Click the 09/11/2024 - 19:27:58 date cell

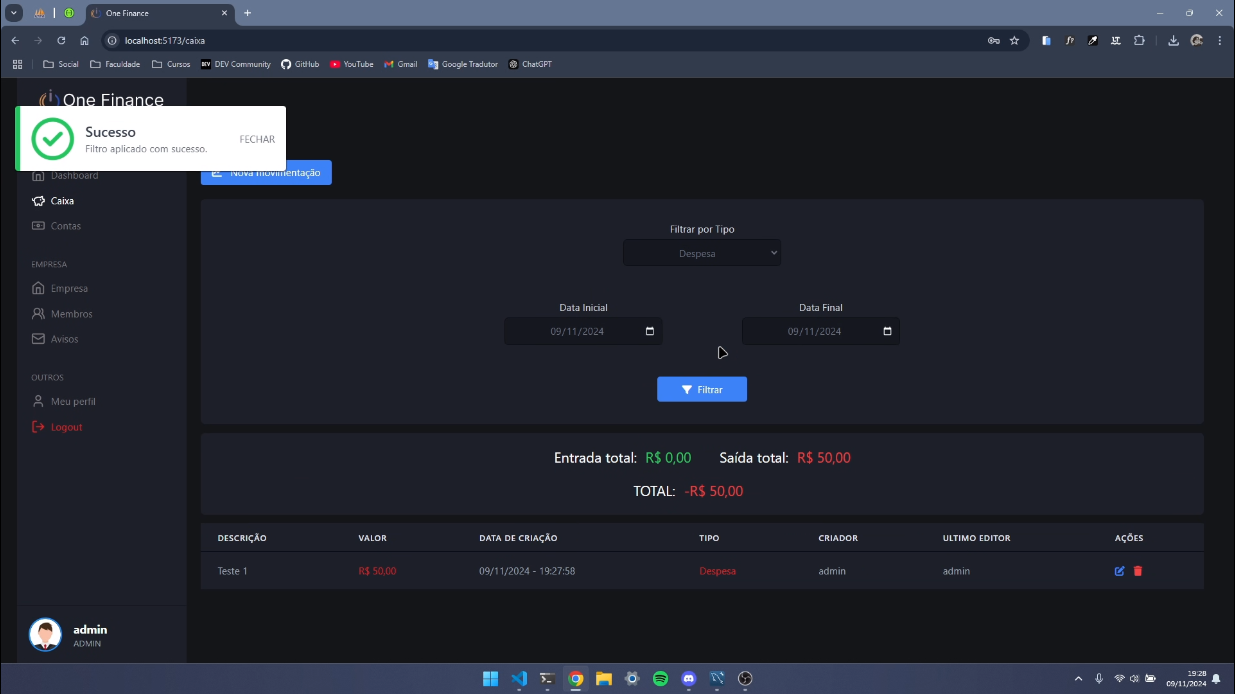[x=527, y=571]
